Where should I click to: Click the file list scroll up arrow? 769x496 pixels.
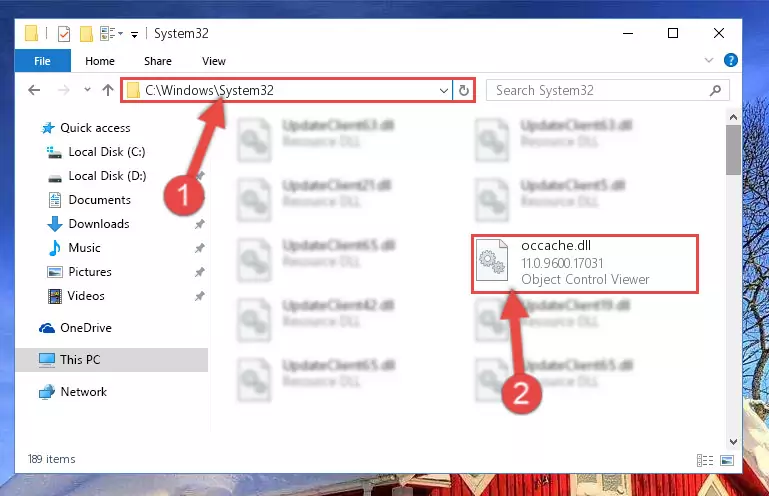(733, 117)
